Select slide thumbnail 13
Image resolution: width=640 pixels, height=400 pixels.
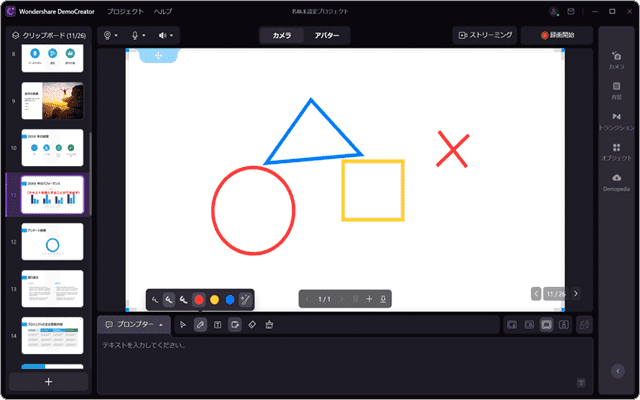[x=52, y=289]
